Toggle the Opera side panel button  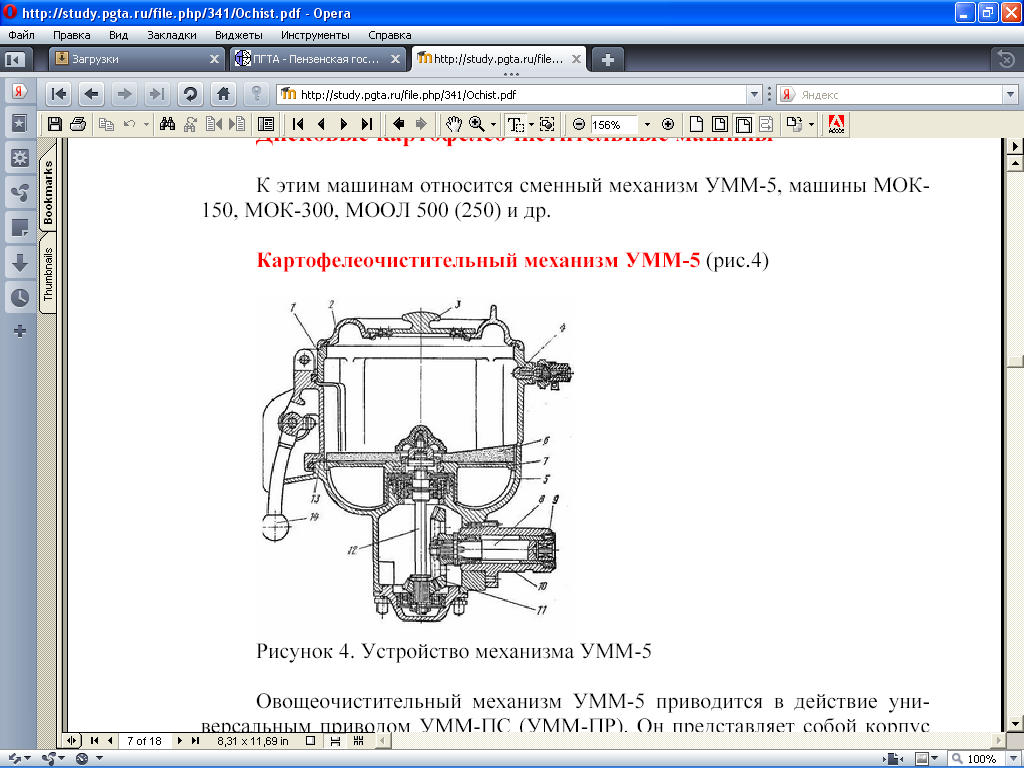(x=14, y=59)
